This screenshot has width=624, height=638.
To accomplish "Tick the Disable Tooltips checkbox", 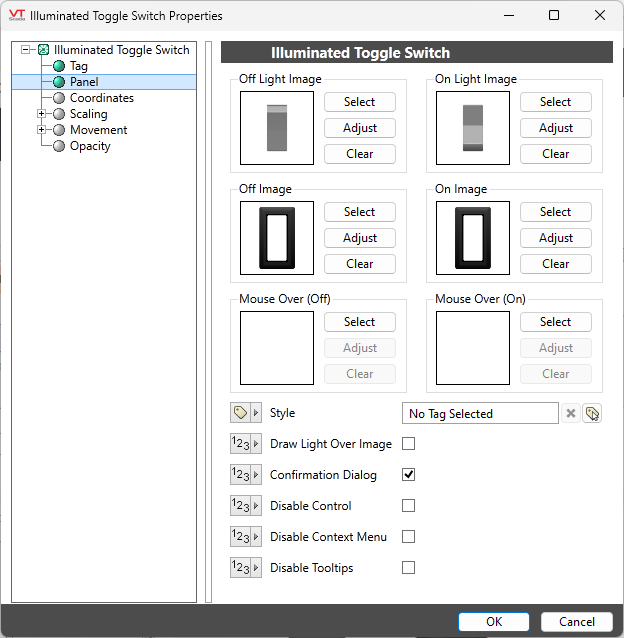I will (x=408, y=568).
